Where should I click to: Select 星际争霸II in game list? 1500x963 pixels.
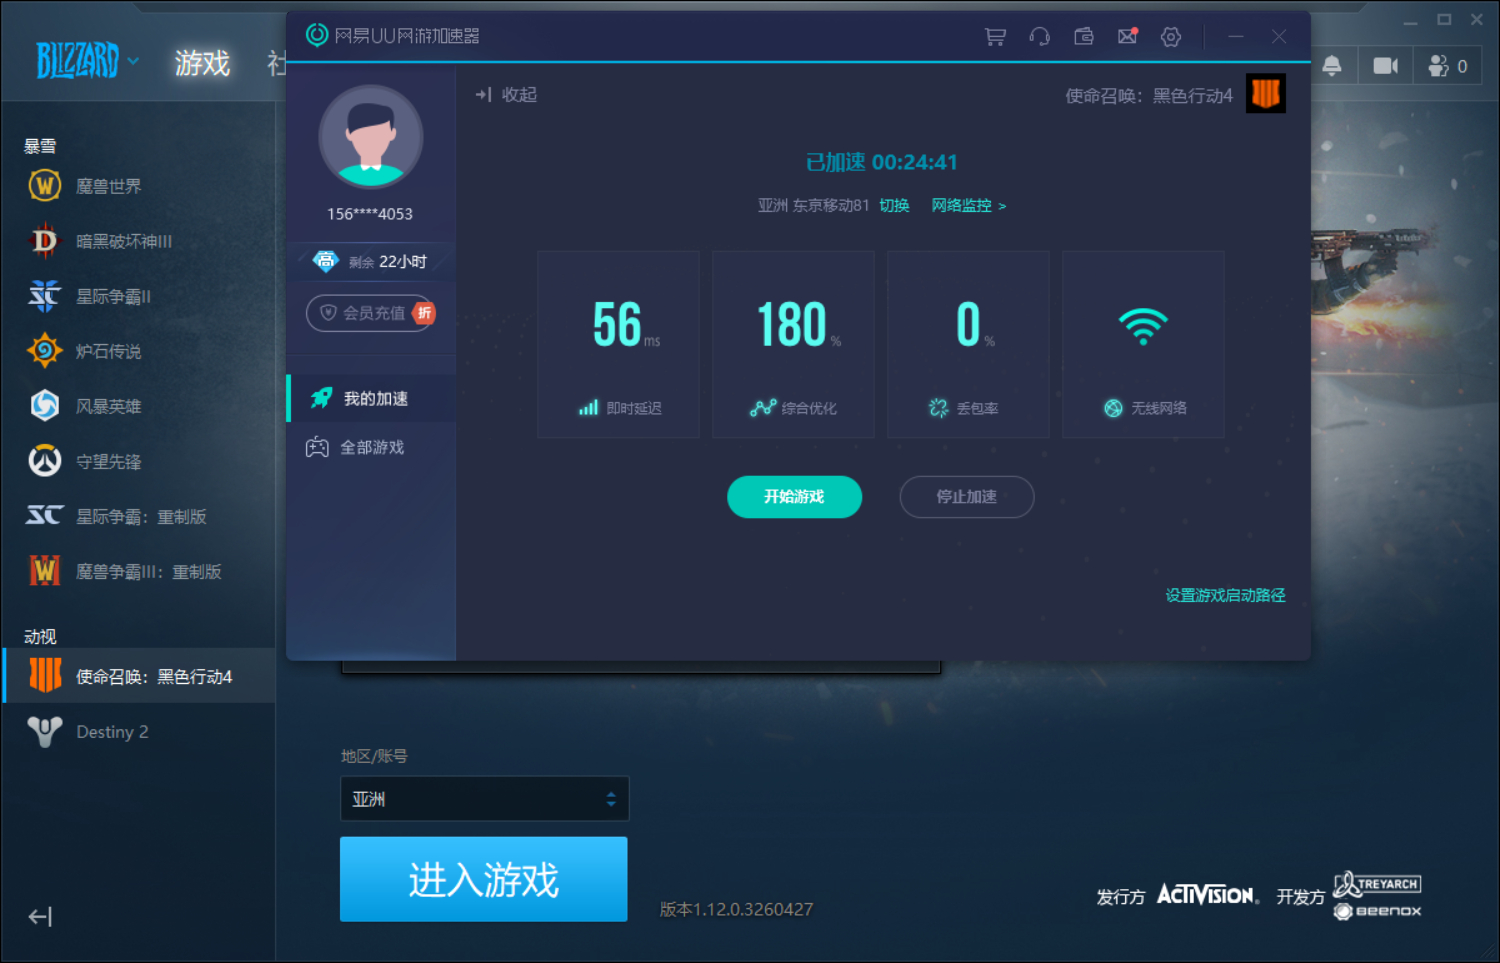(138, 296)
